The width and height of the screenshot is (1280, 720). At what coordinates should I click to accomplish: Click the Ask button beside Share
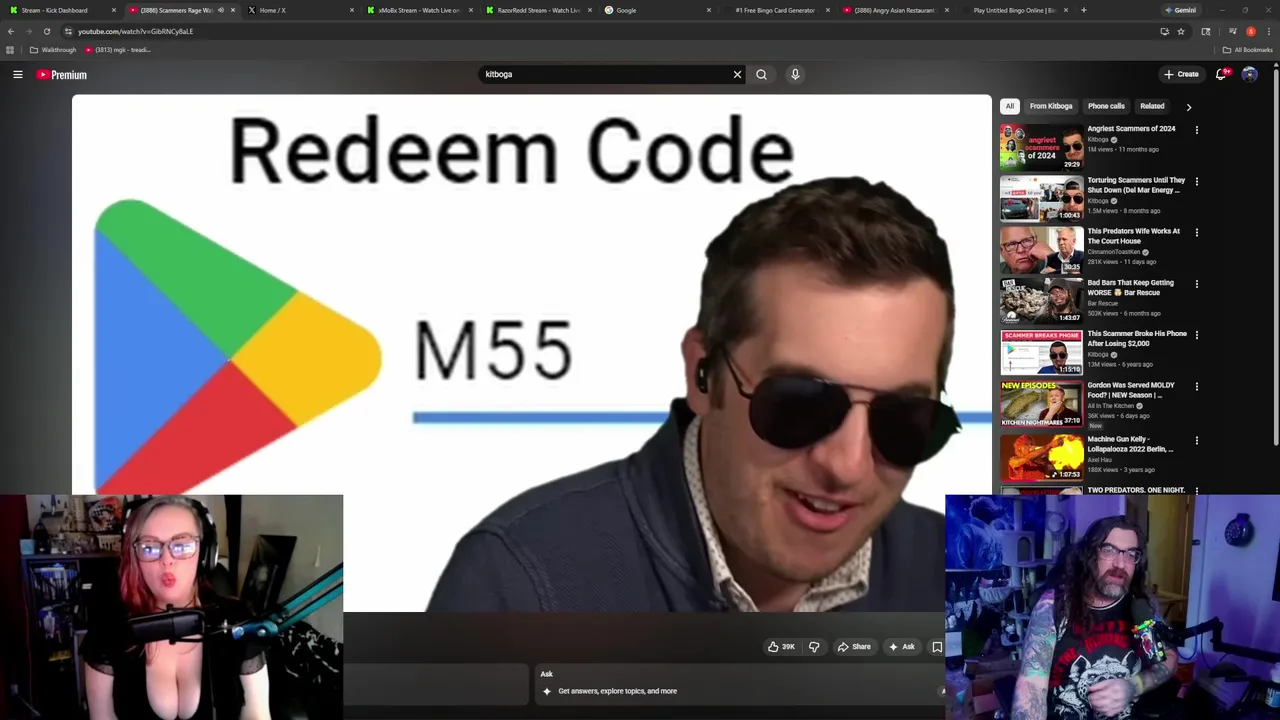point(902,647)
